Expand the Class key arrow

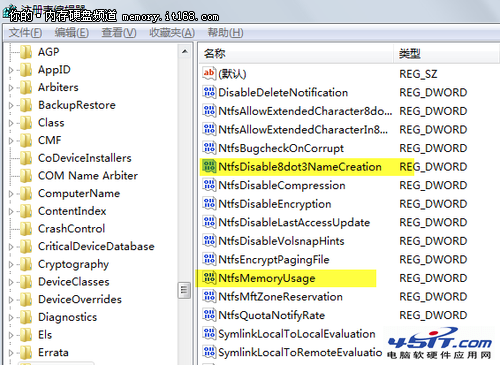tap(11, 123)
